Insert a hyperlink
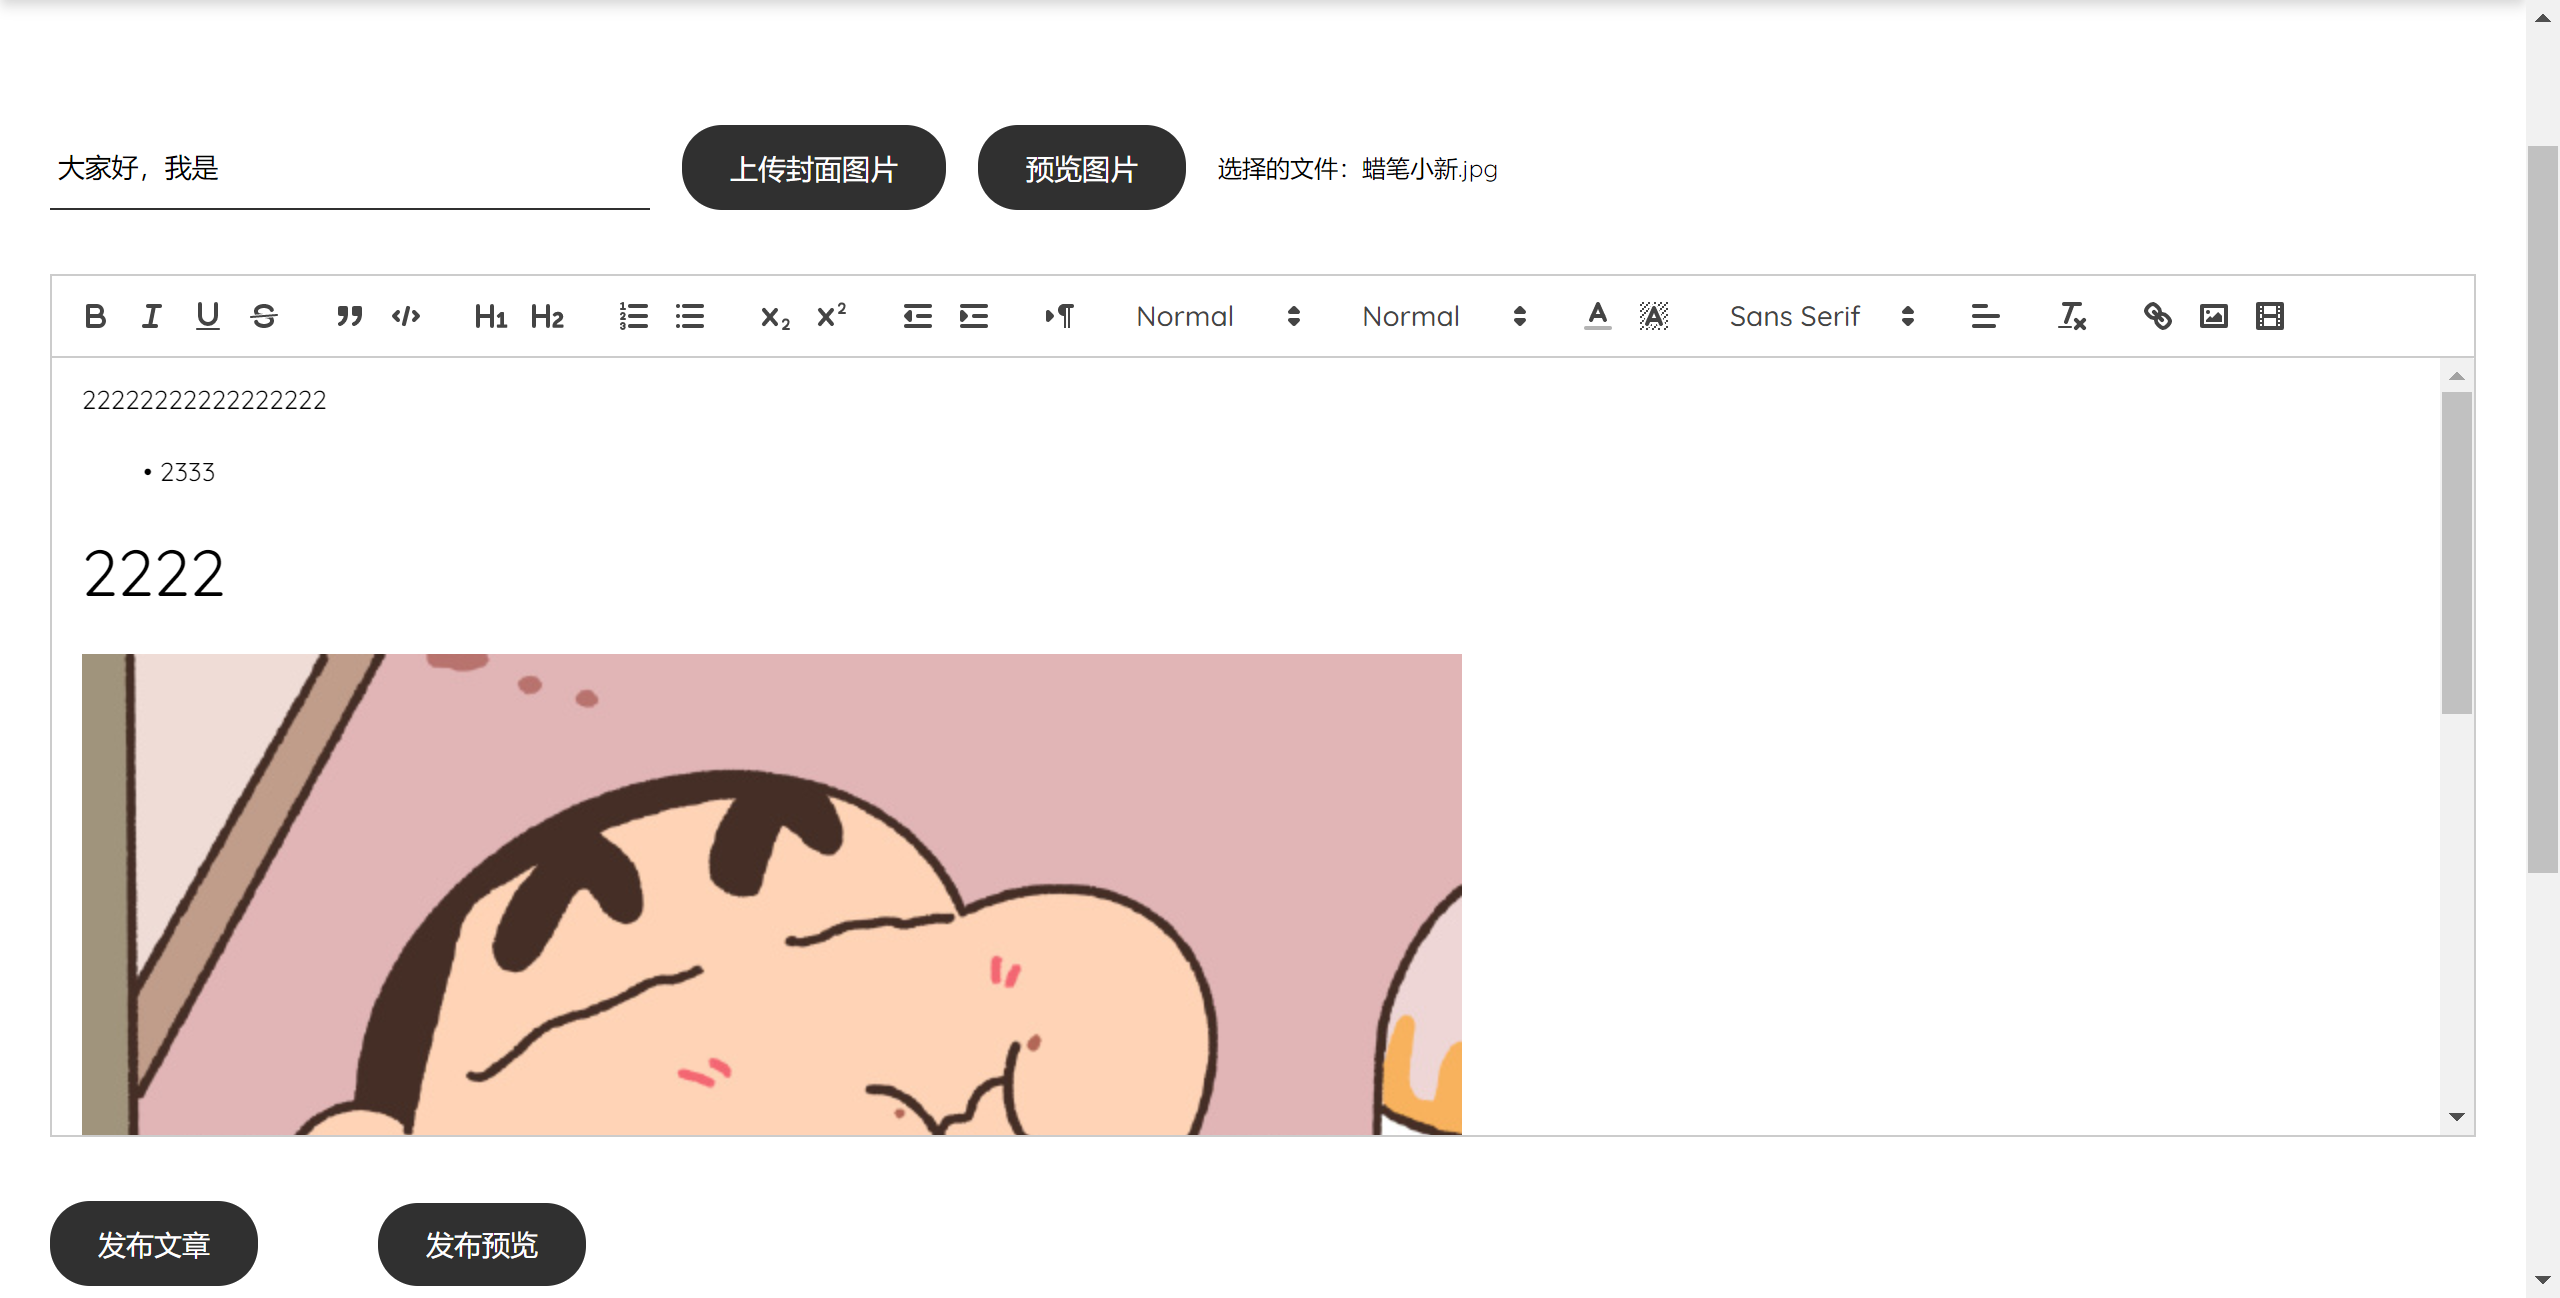The width and height of the screenshot is (2560, 1298). click(x=2157, y=316)
